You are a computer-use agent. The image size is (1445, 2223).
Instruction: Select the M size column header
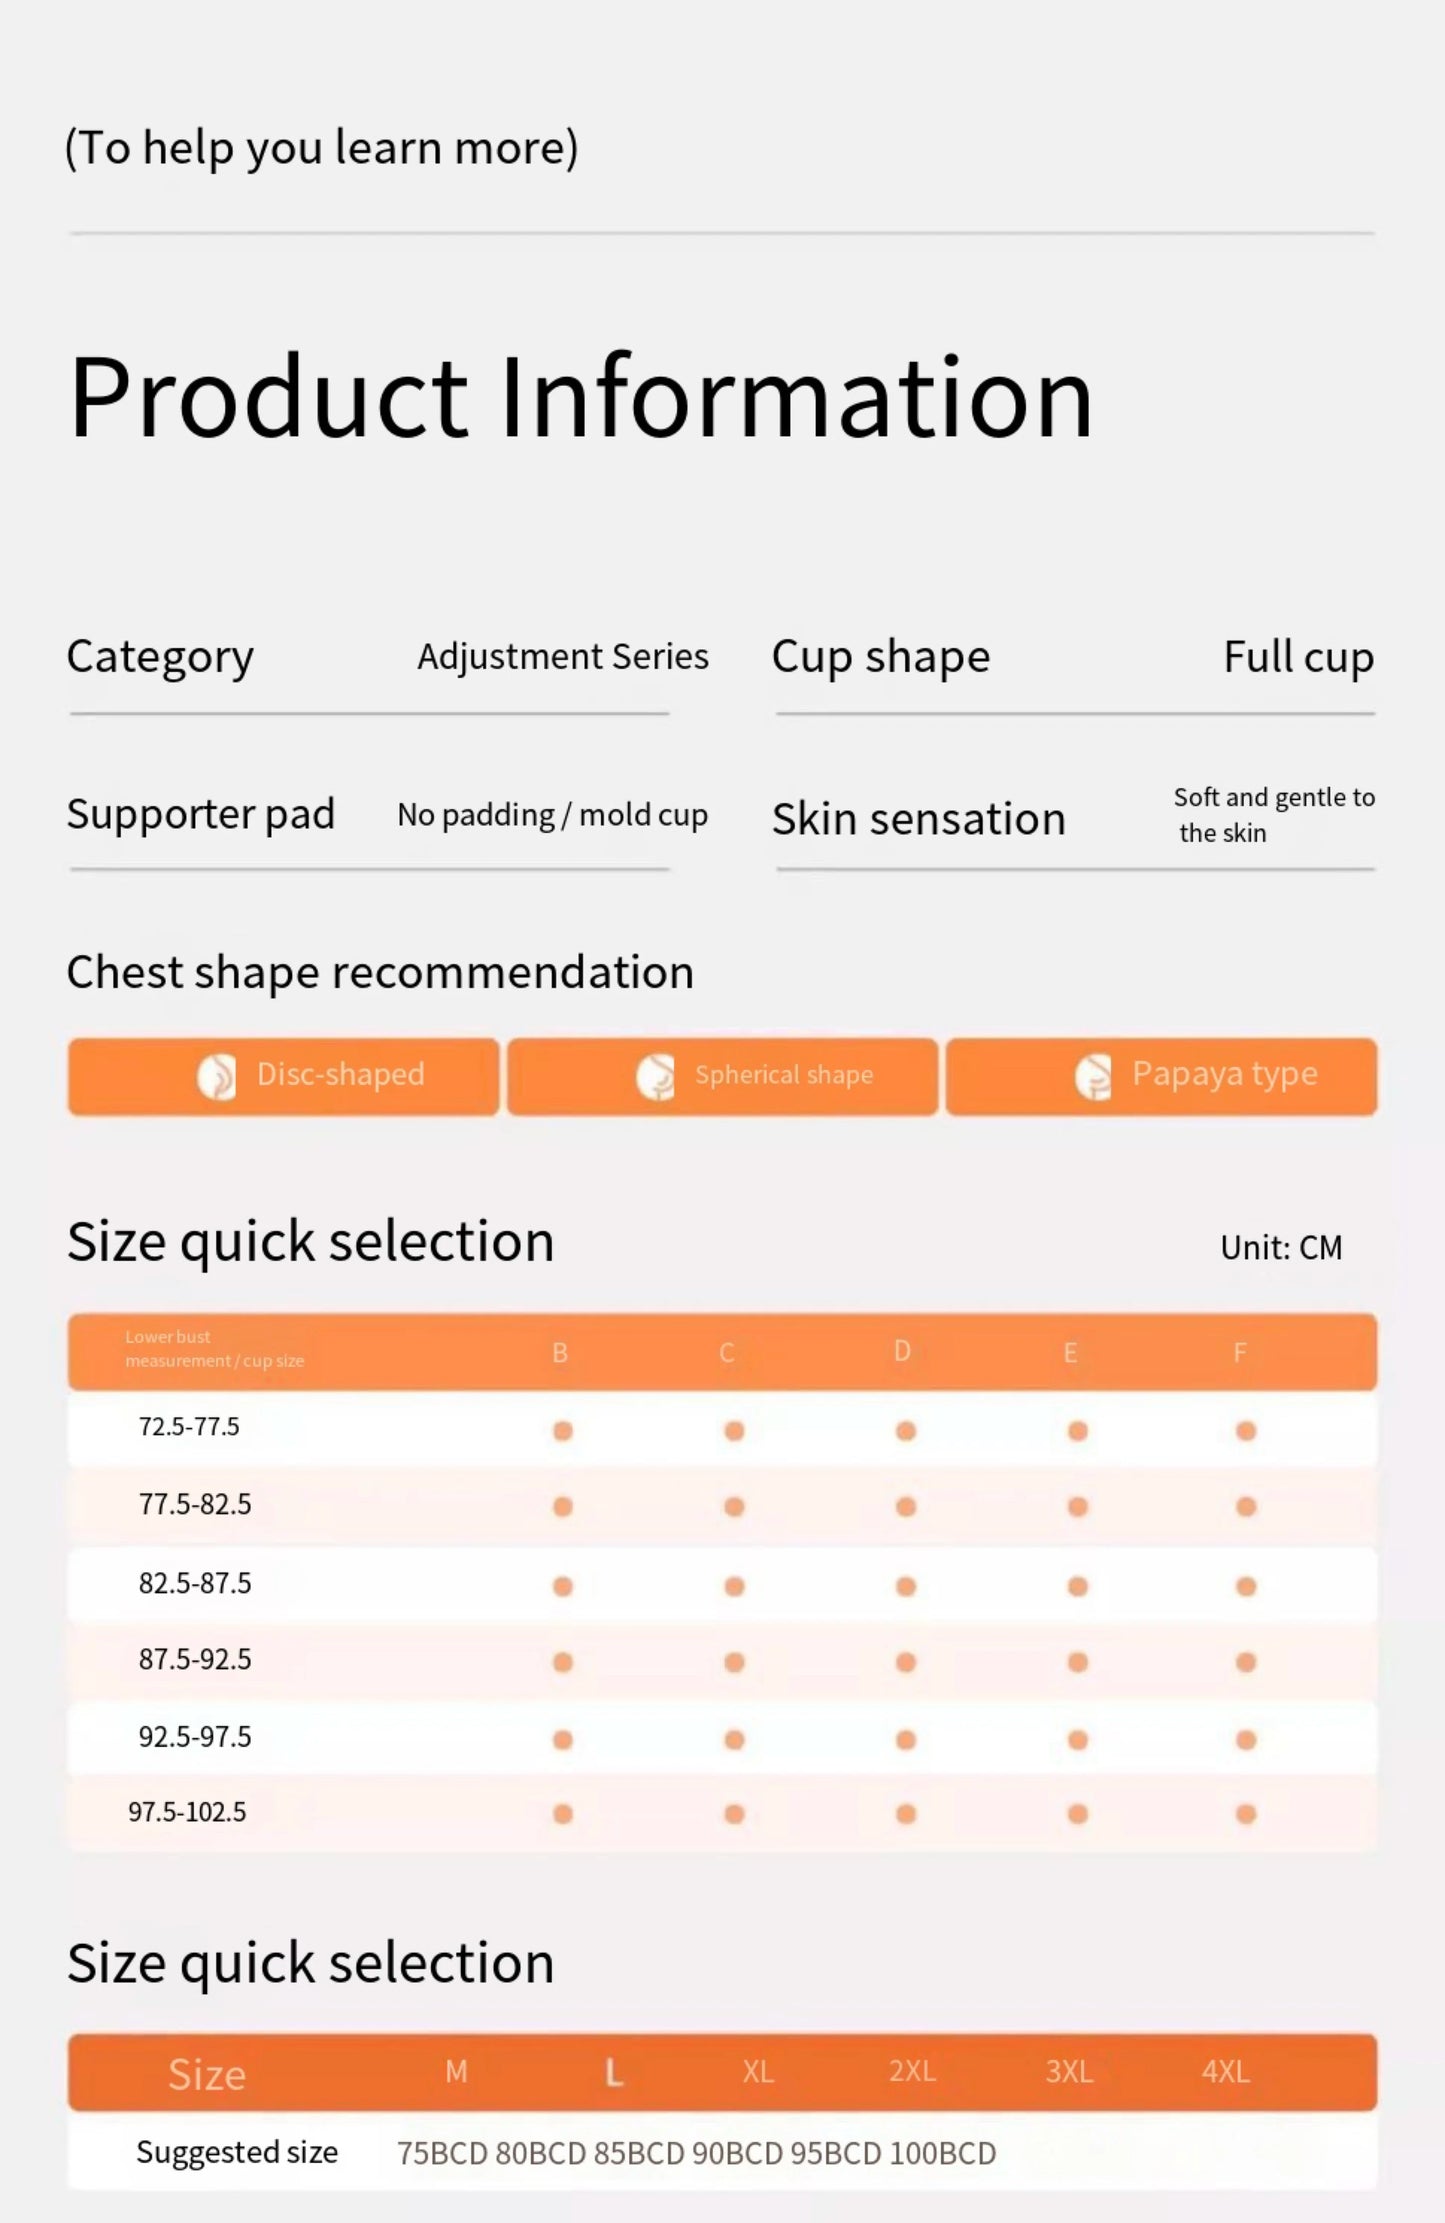(456, 2072)
